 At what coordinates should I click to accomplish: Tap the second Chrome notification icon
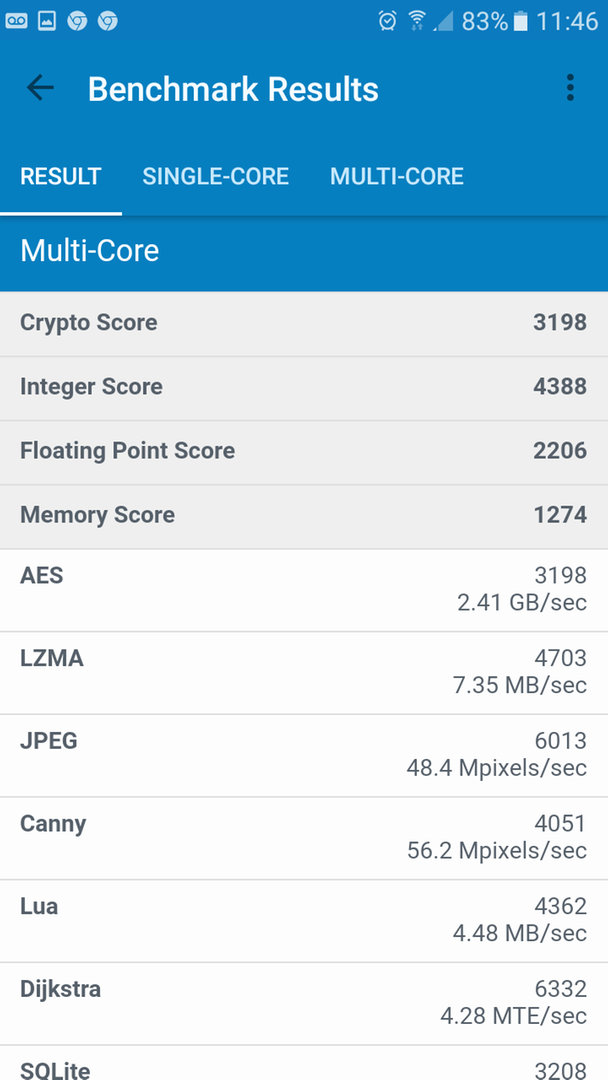click(107, 21)
